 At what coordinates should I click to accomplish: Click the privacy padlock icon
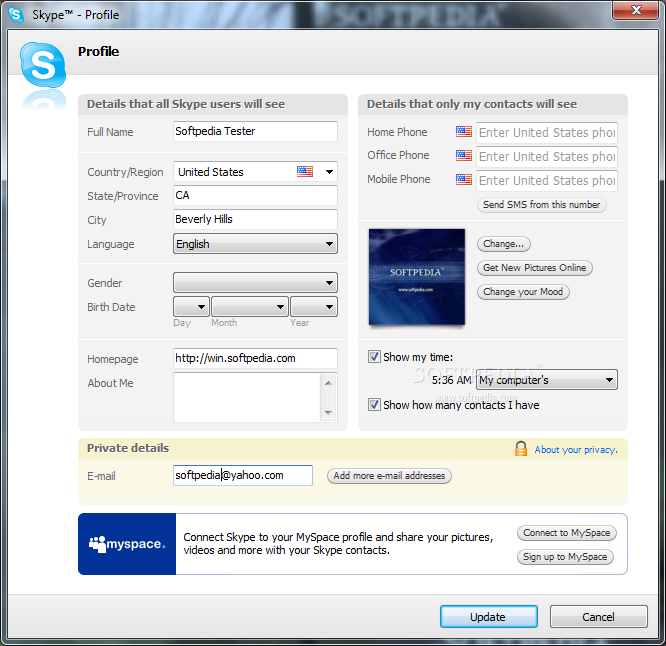(521, 449)
